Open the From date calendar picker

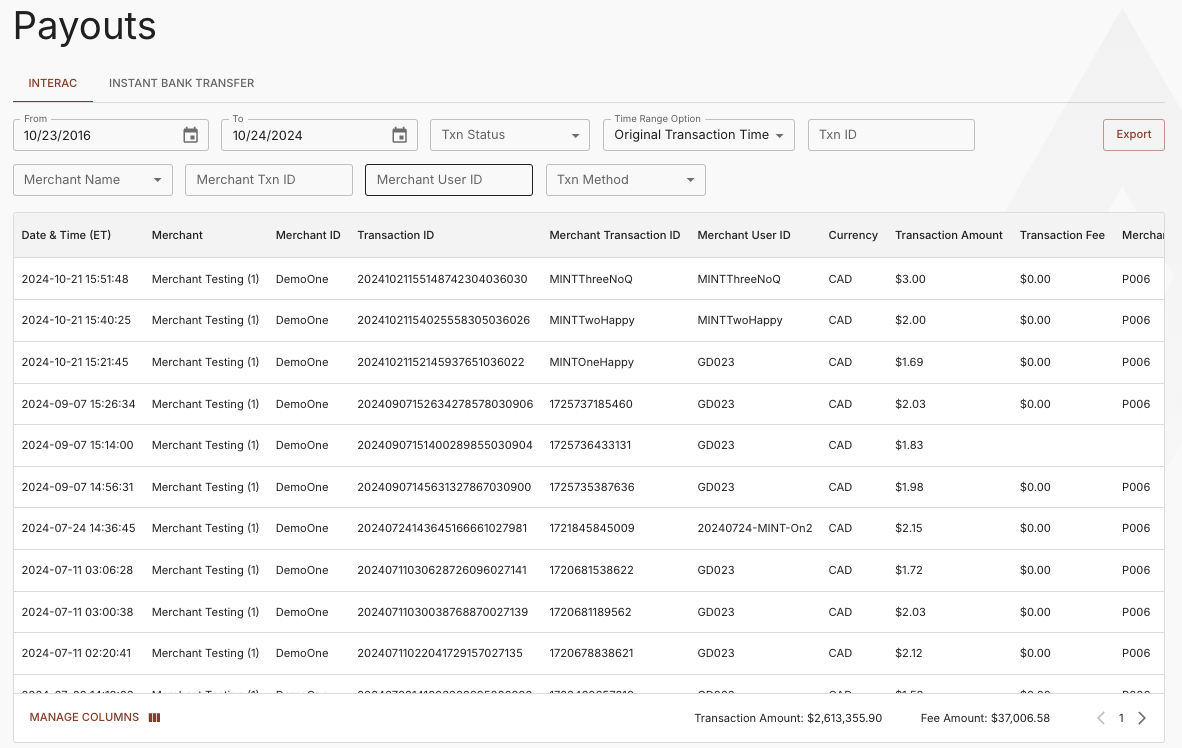[x=190, y=134]
